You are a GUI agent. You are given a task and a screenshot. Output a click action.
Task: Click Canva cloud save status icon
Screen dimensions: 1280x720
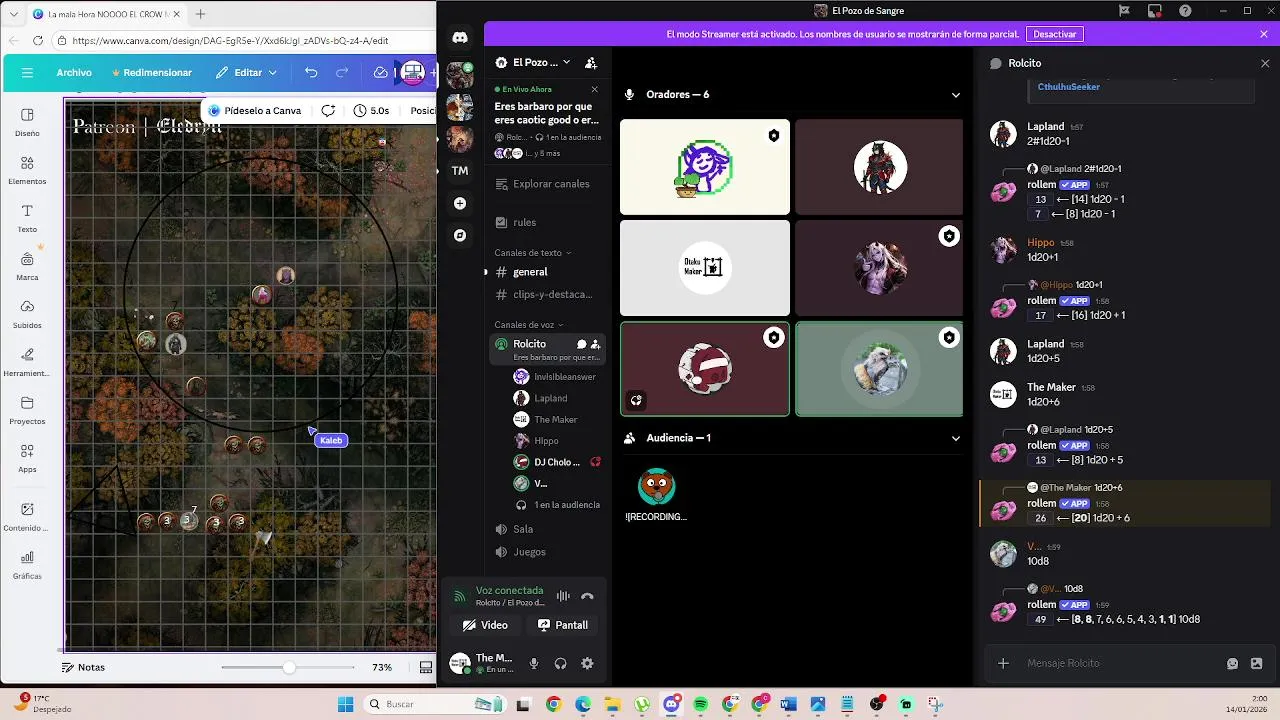380,73
